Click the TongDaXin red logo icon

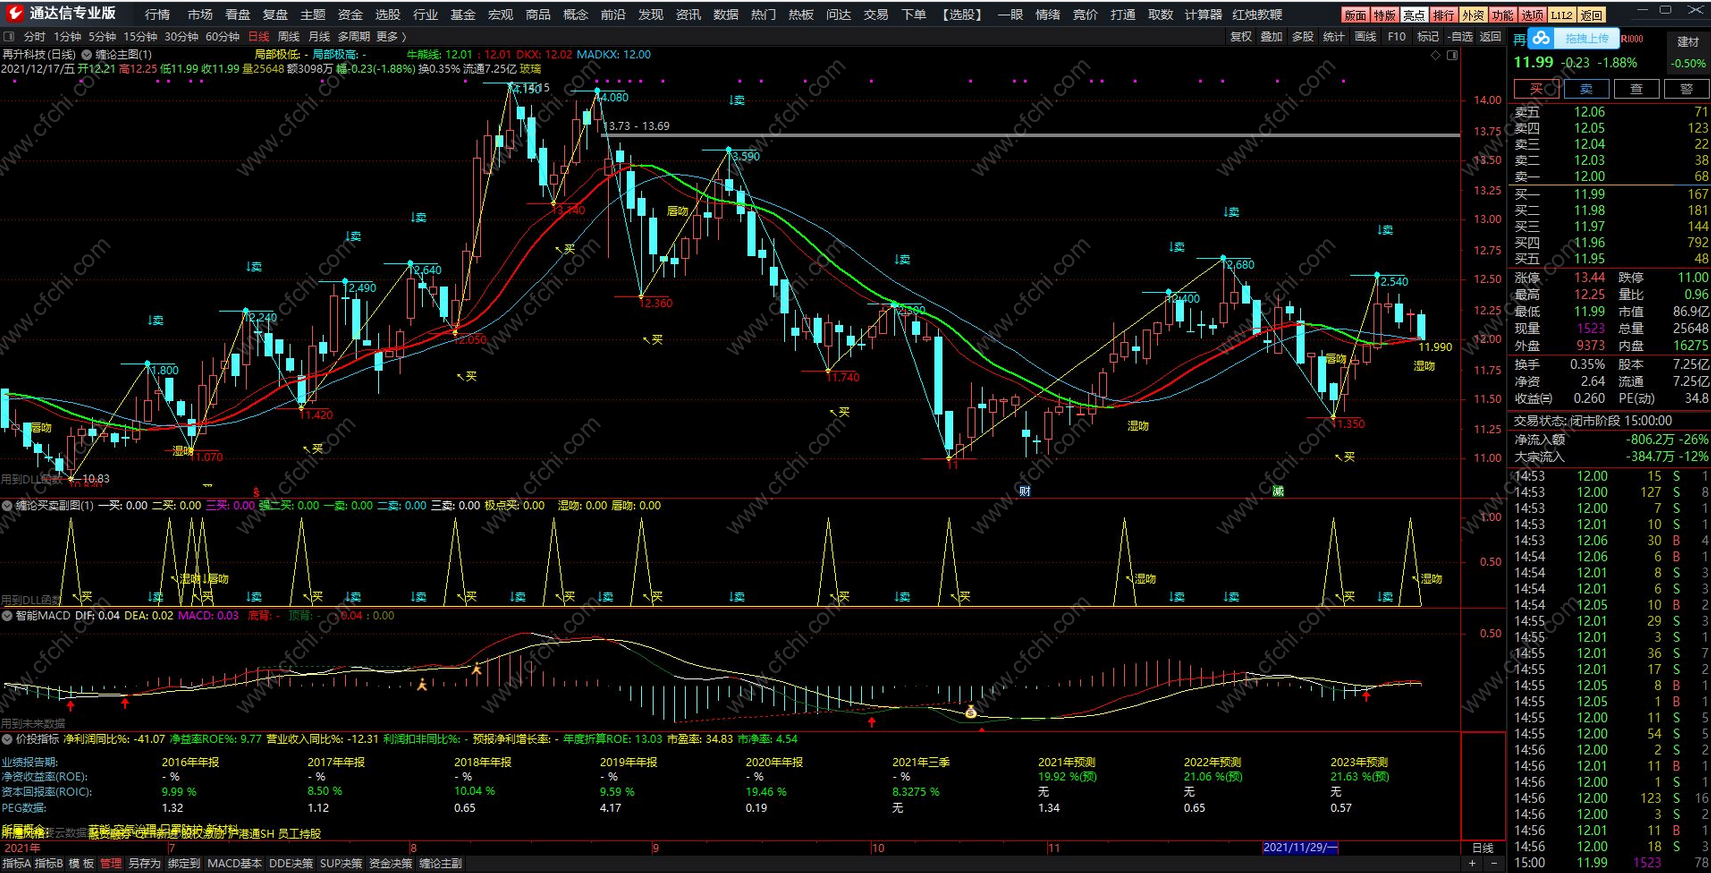pyautogui.click(x=14, y=13)
